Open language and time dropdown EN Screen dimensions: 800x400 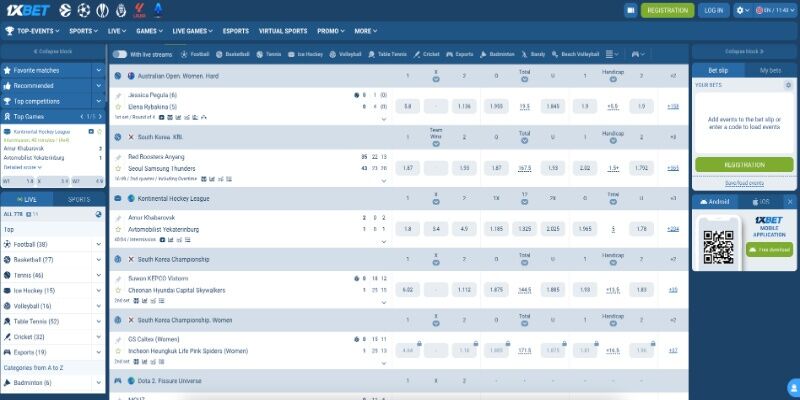coord(776,10)
